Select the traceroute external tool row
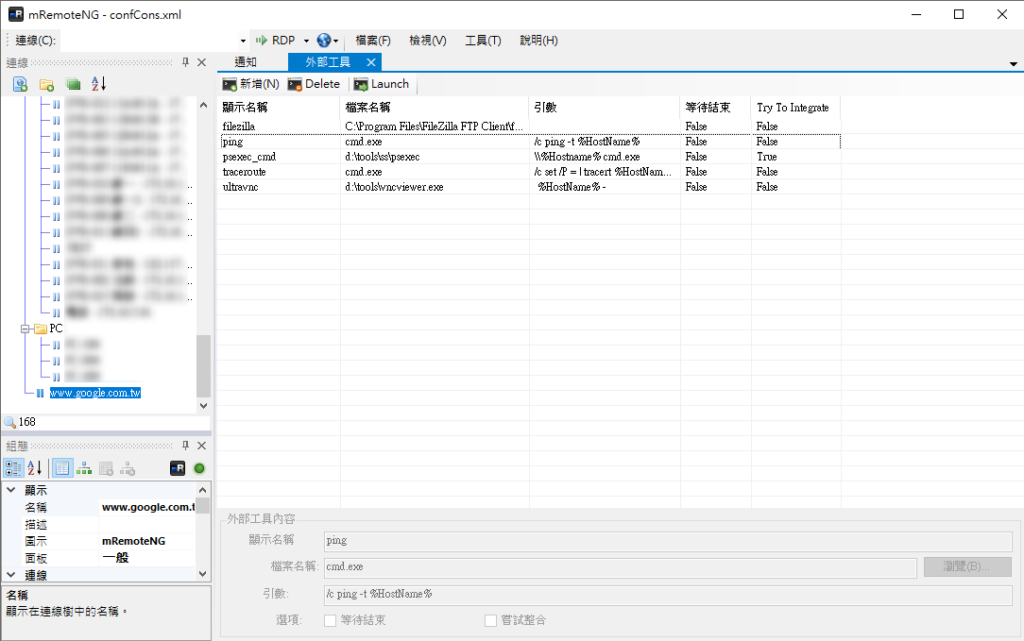Screen dimensions: 1024x641 coord(528,172)
